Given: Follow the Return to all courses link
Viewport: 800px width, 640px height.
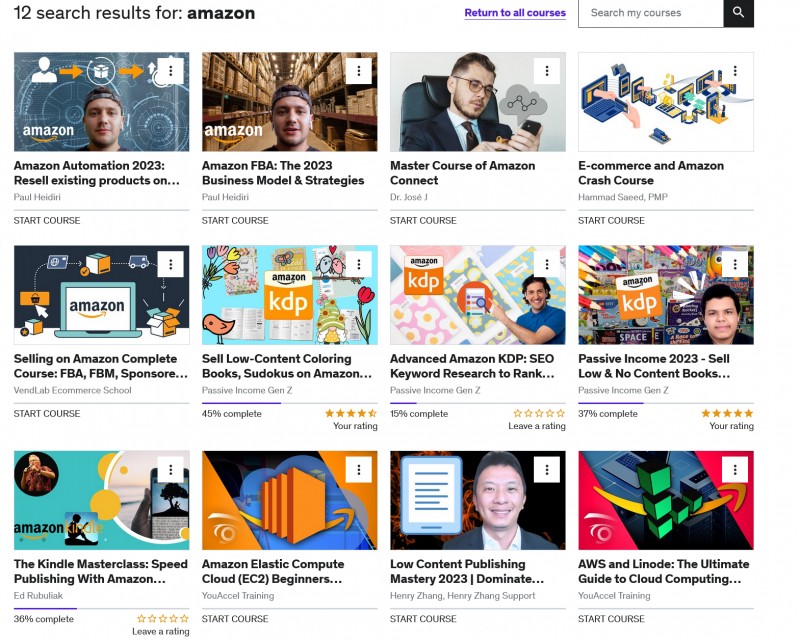Looking at the screenshot, I should click(515, 13).
